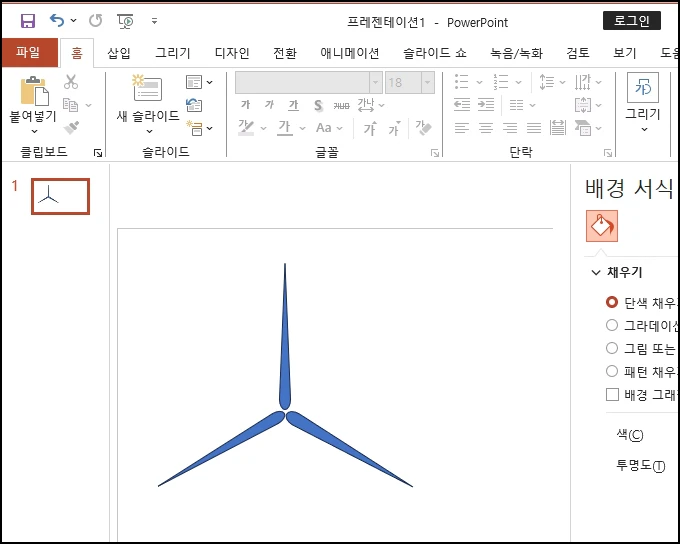Switch to the 그리기 ribbon tab
The height and width of the screenshot is (544, 680).
pos(173,53)
